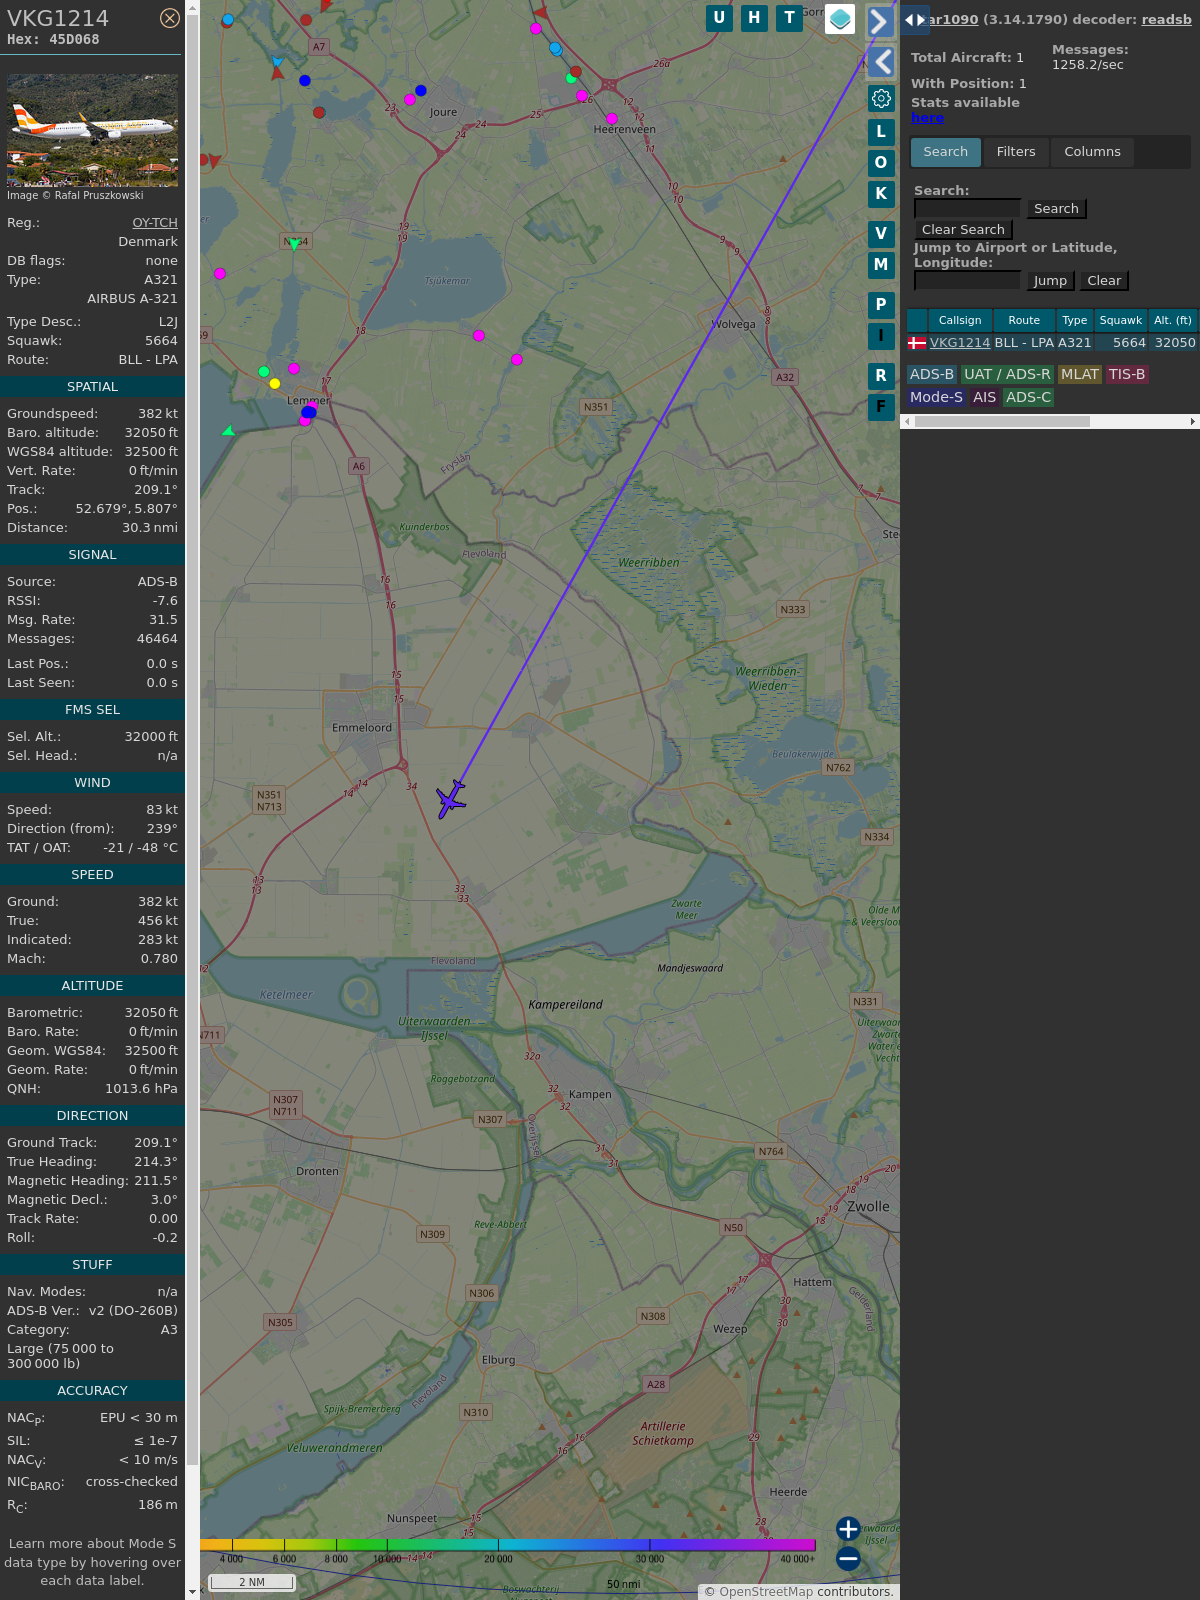
Task: Click the Mode-S legend label
Action: [936, 397]
